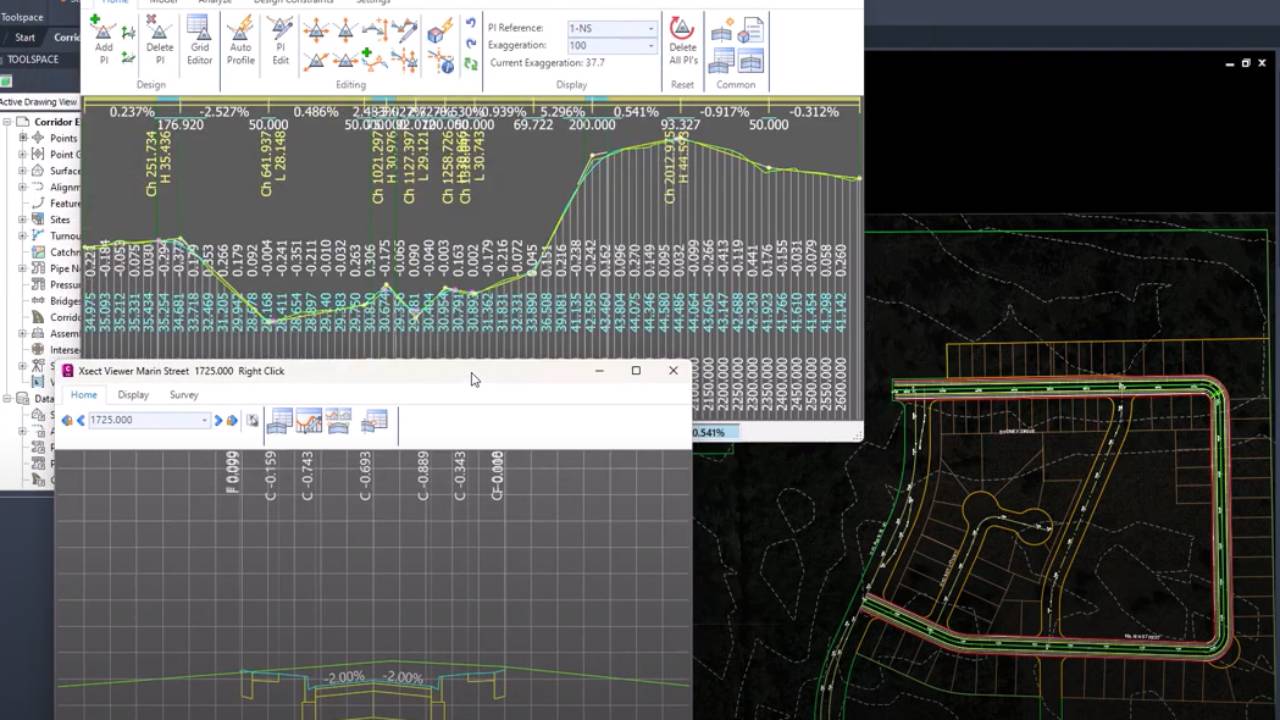1280x720 pixels.
Task: Switch to the Start drawing tab
Action: point(25,38)
